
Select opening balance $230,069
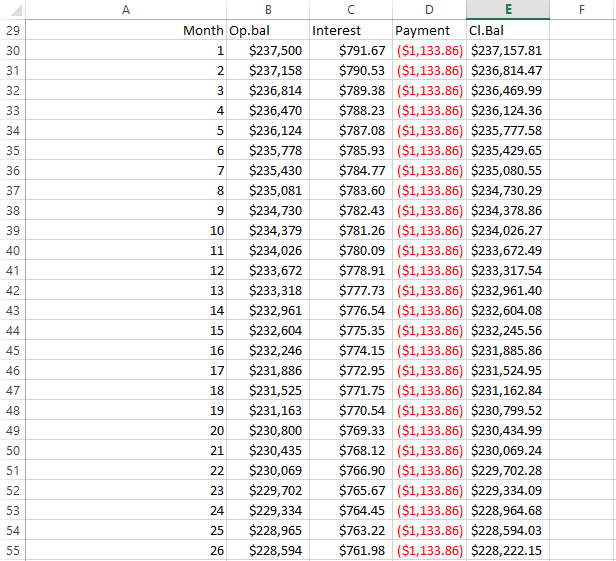click(268, 470)
